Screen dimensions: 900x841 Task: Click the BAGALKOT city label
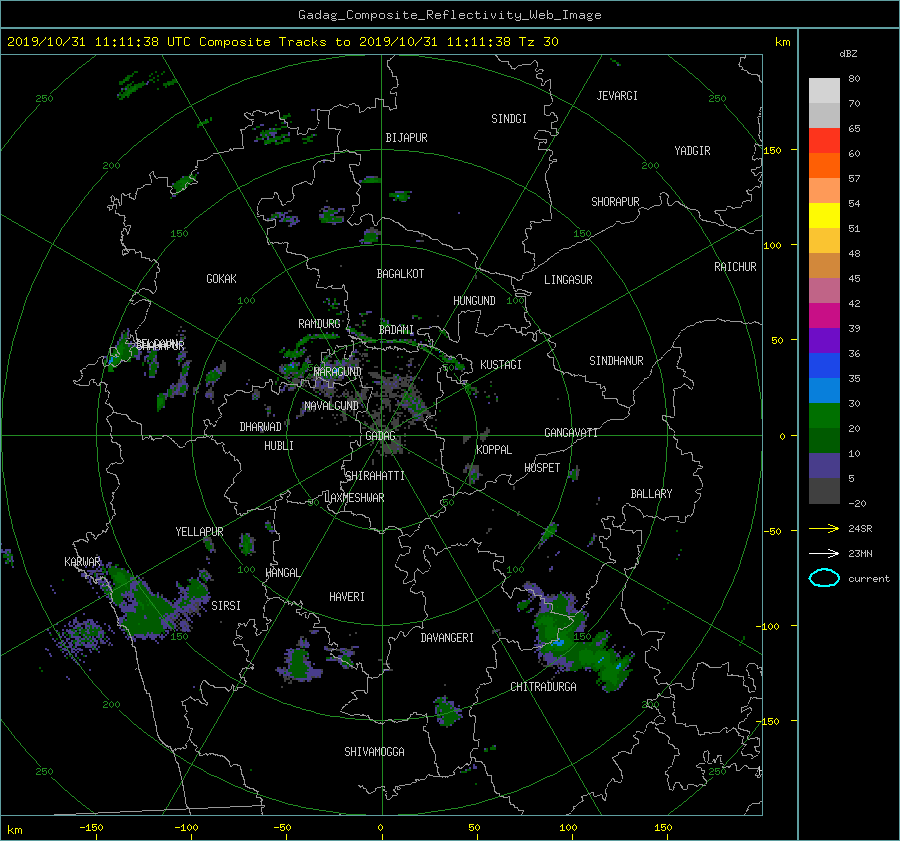click(400, 274)
